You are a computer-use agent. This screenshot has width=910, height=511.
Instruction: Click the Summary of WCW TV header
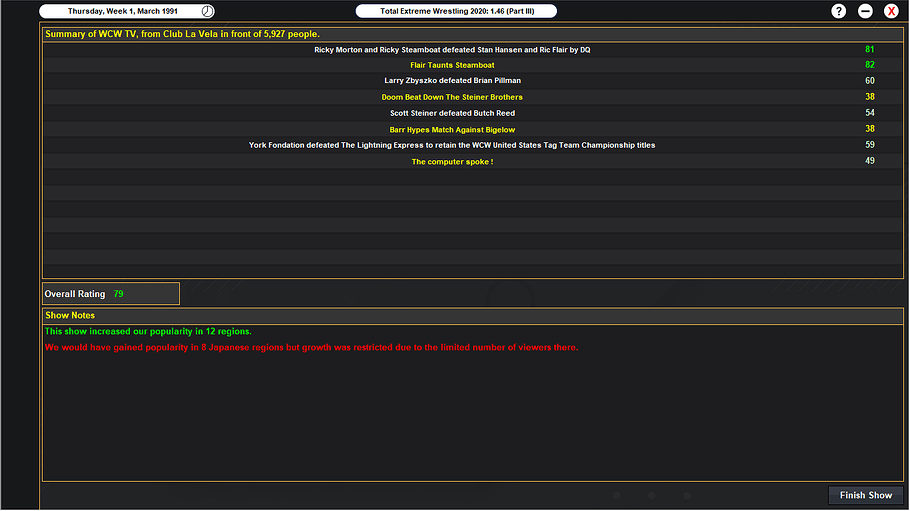(472, 34)
